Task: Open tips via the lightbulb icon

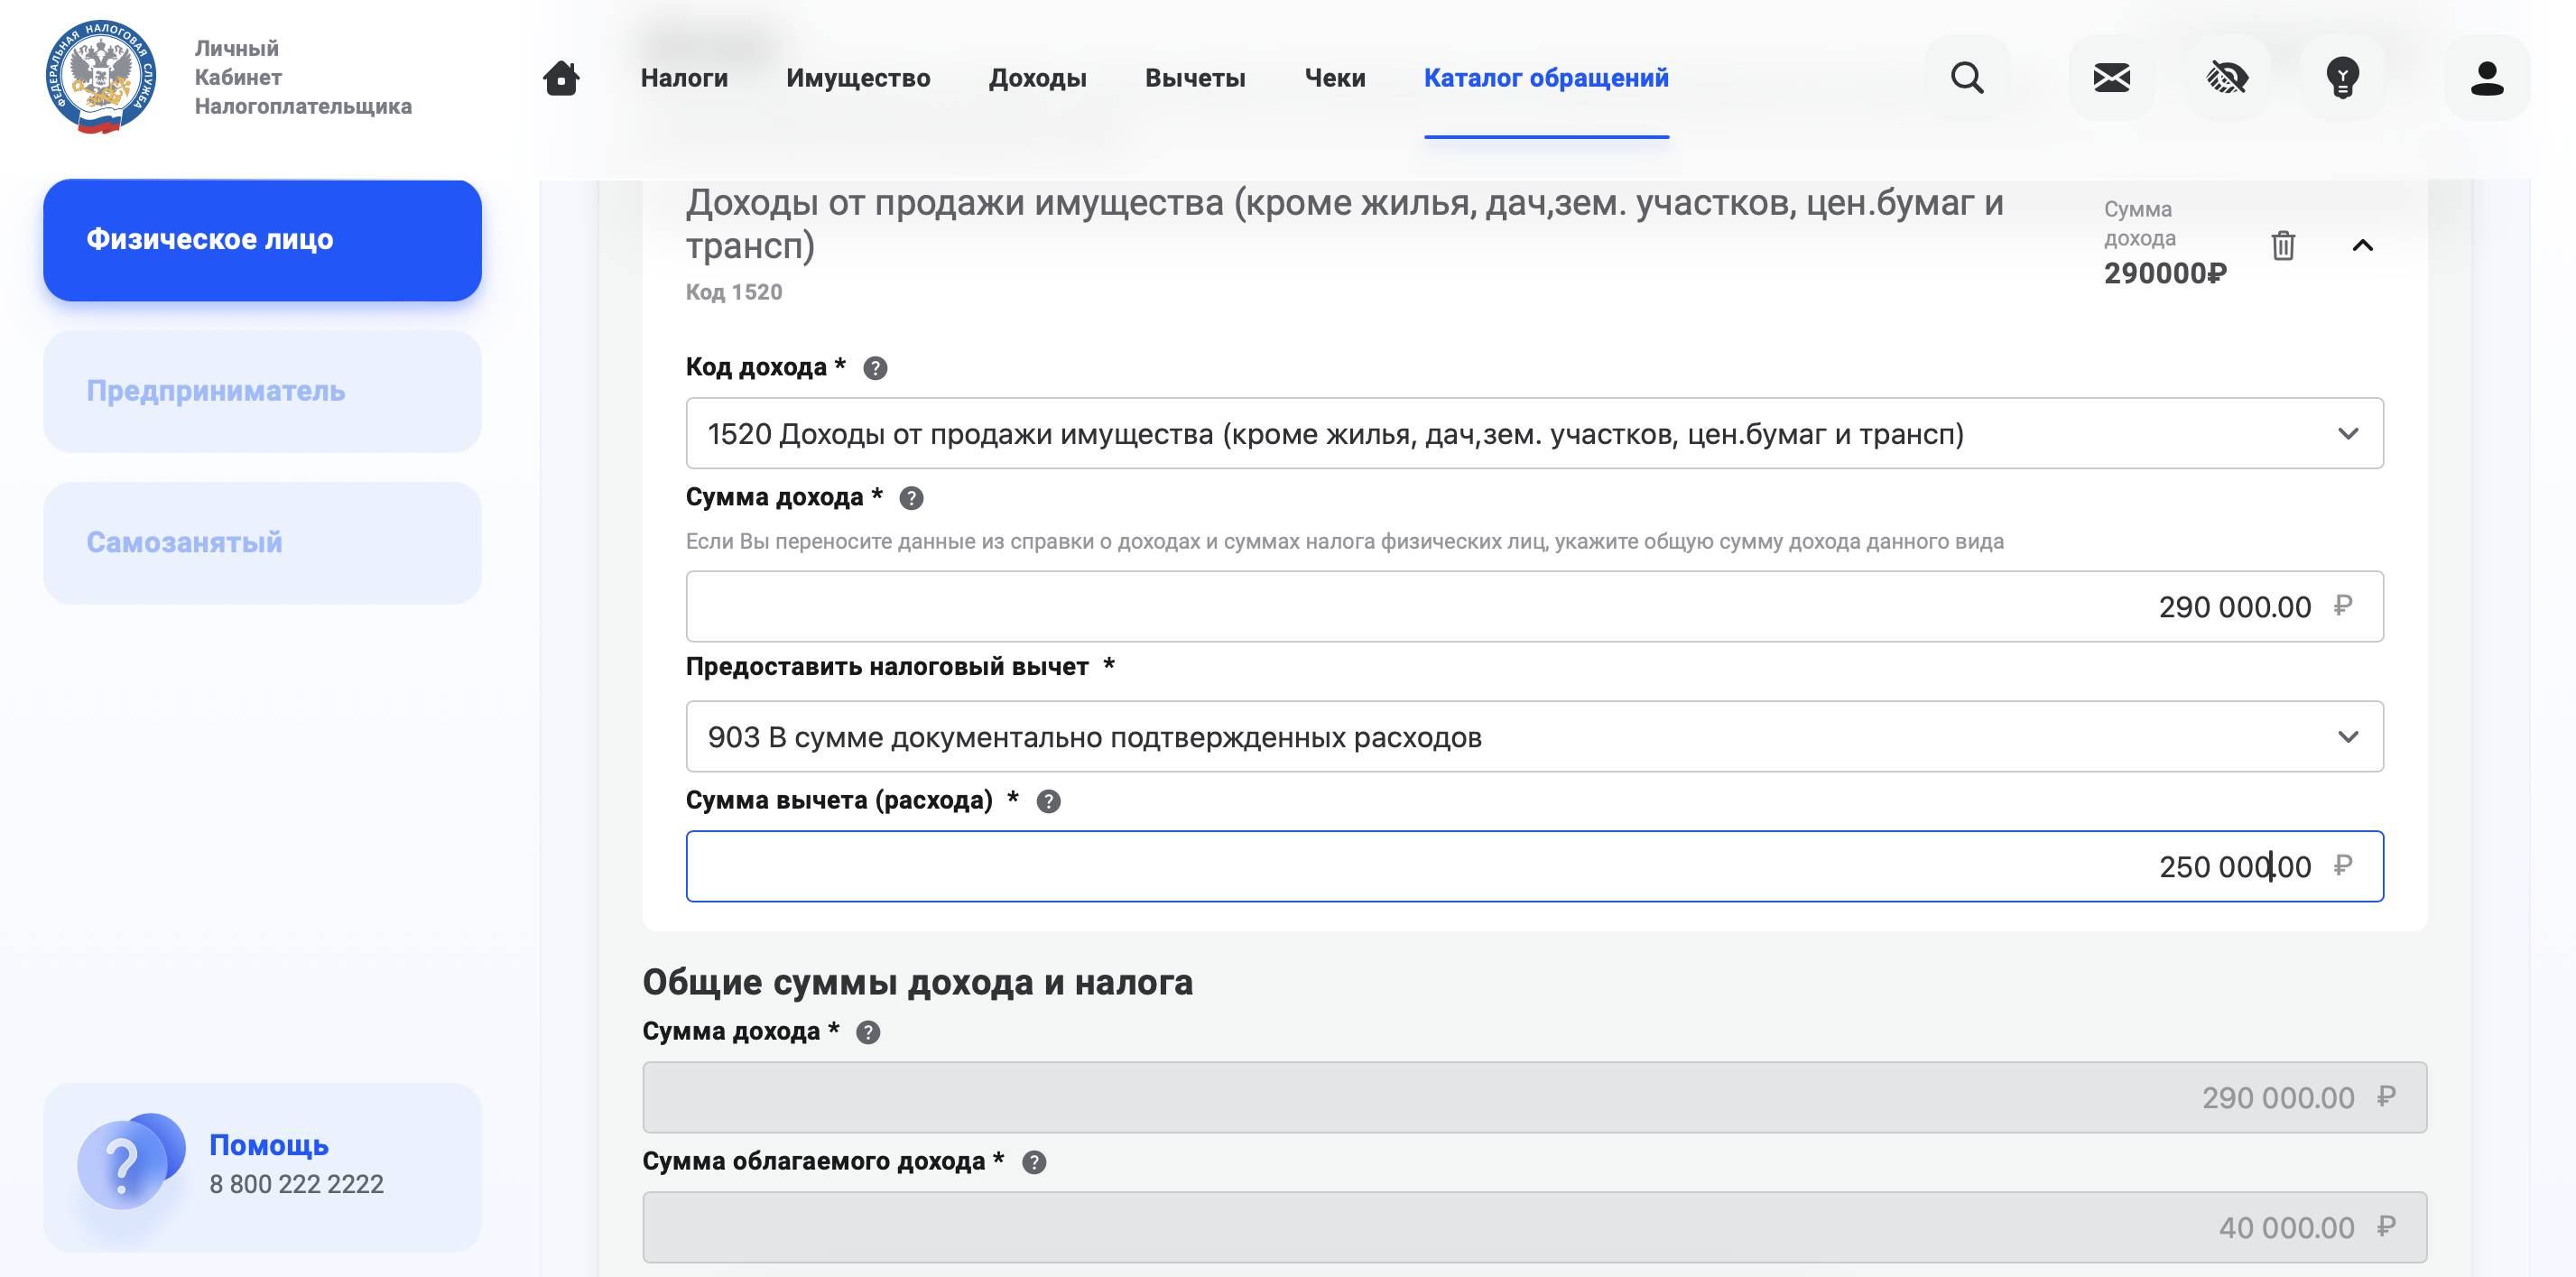Action: point(2344,77)
